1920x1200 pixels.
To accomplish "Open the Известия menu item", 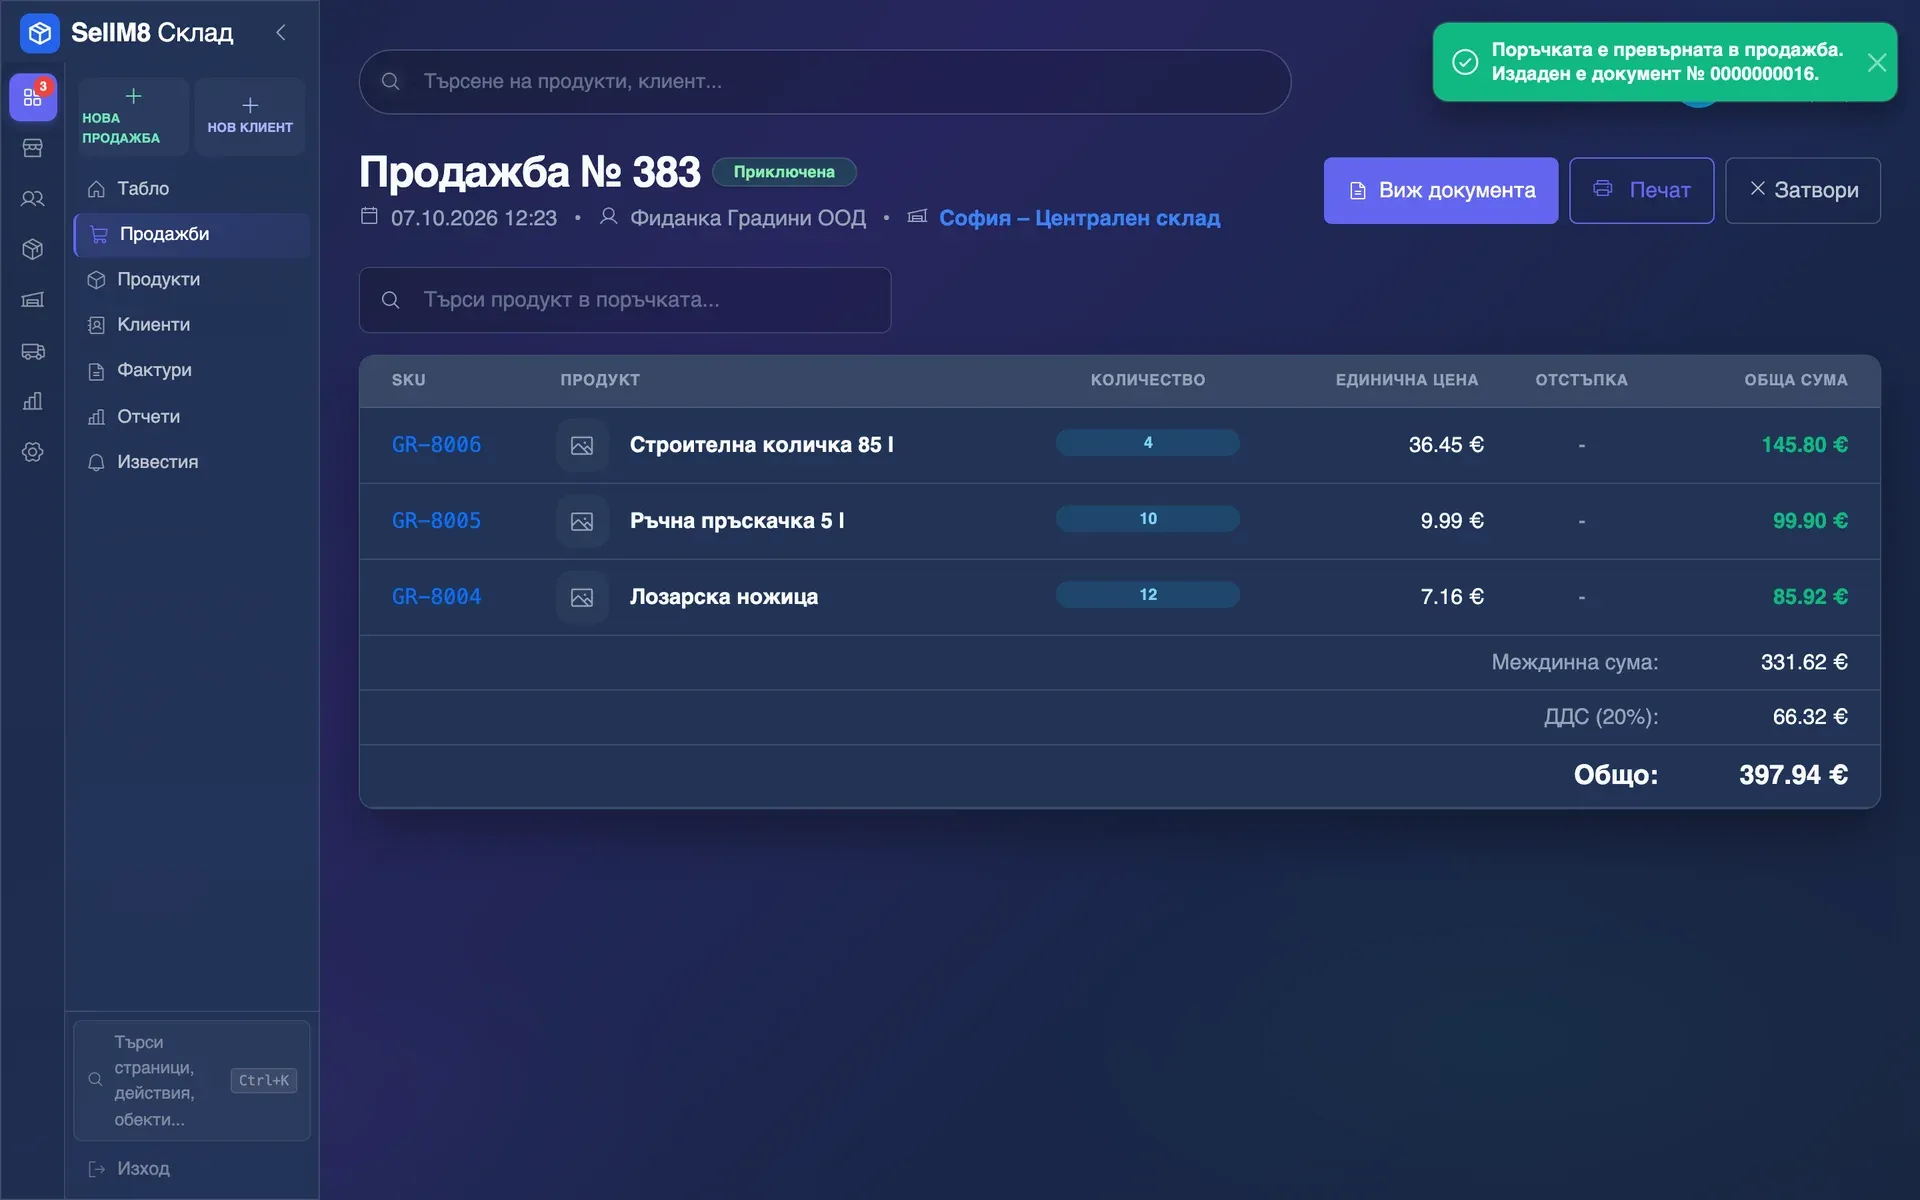I will (192, 462).
